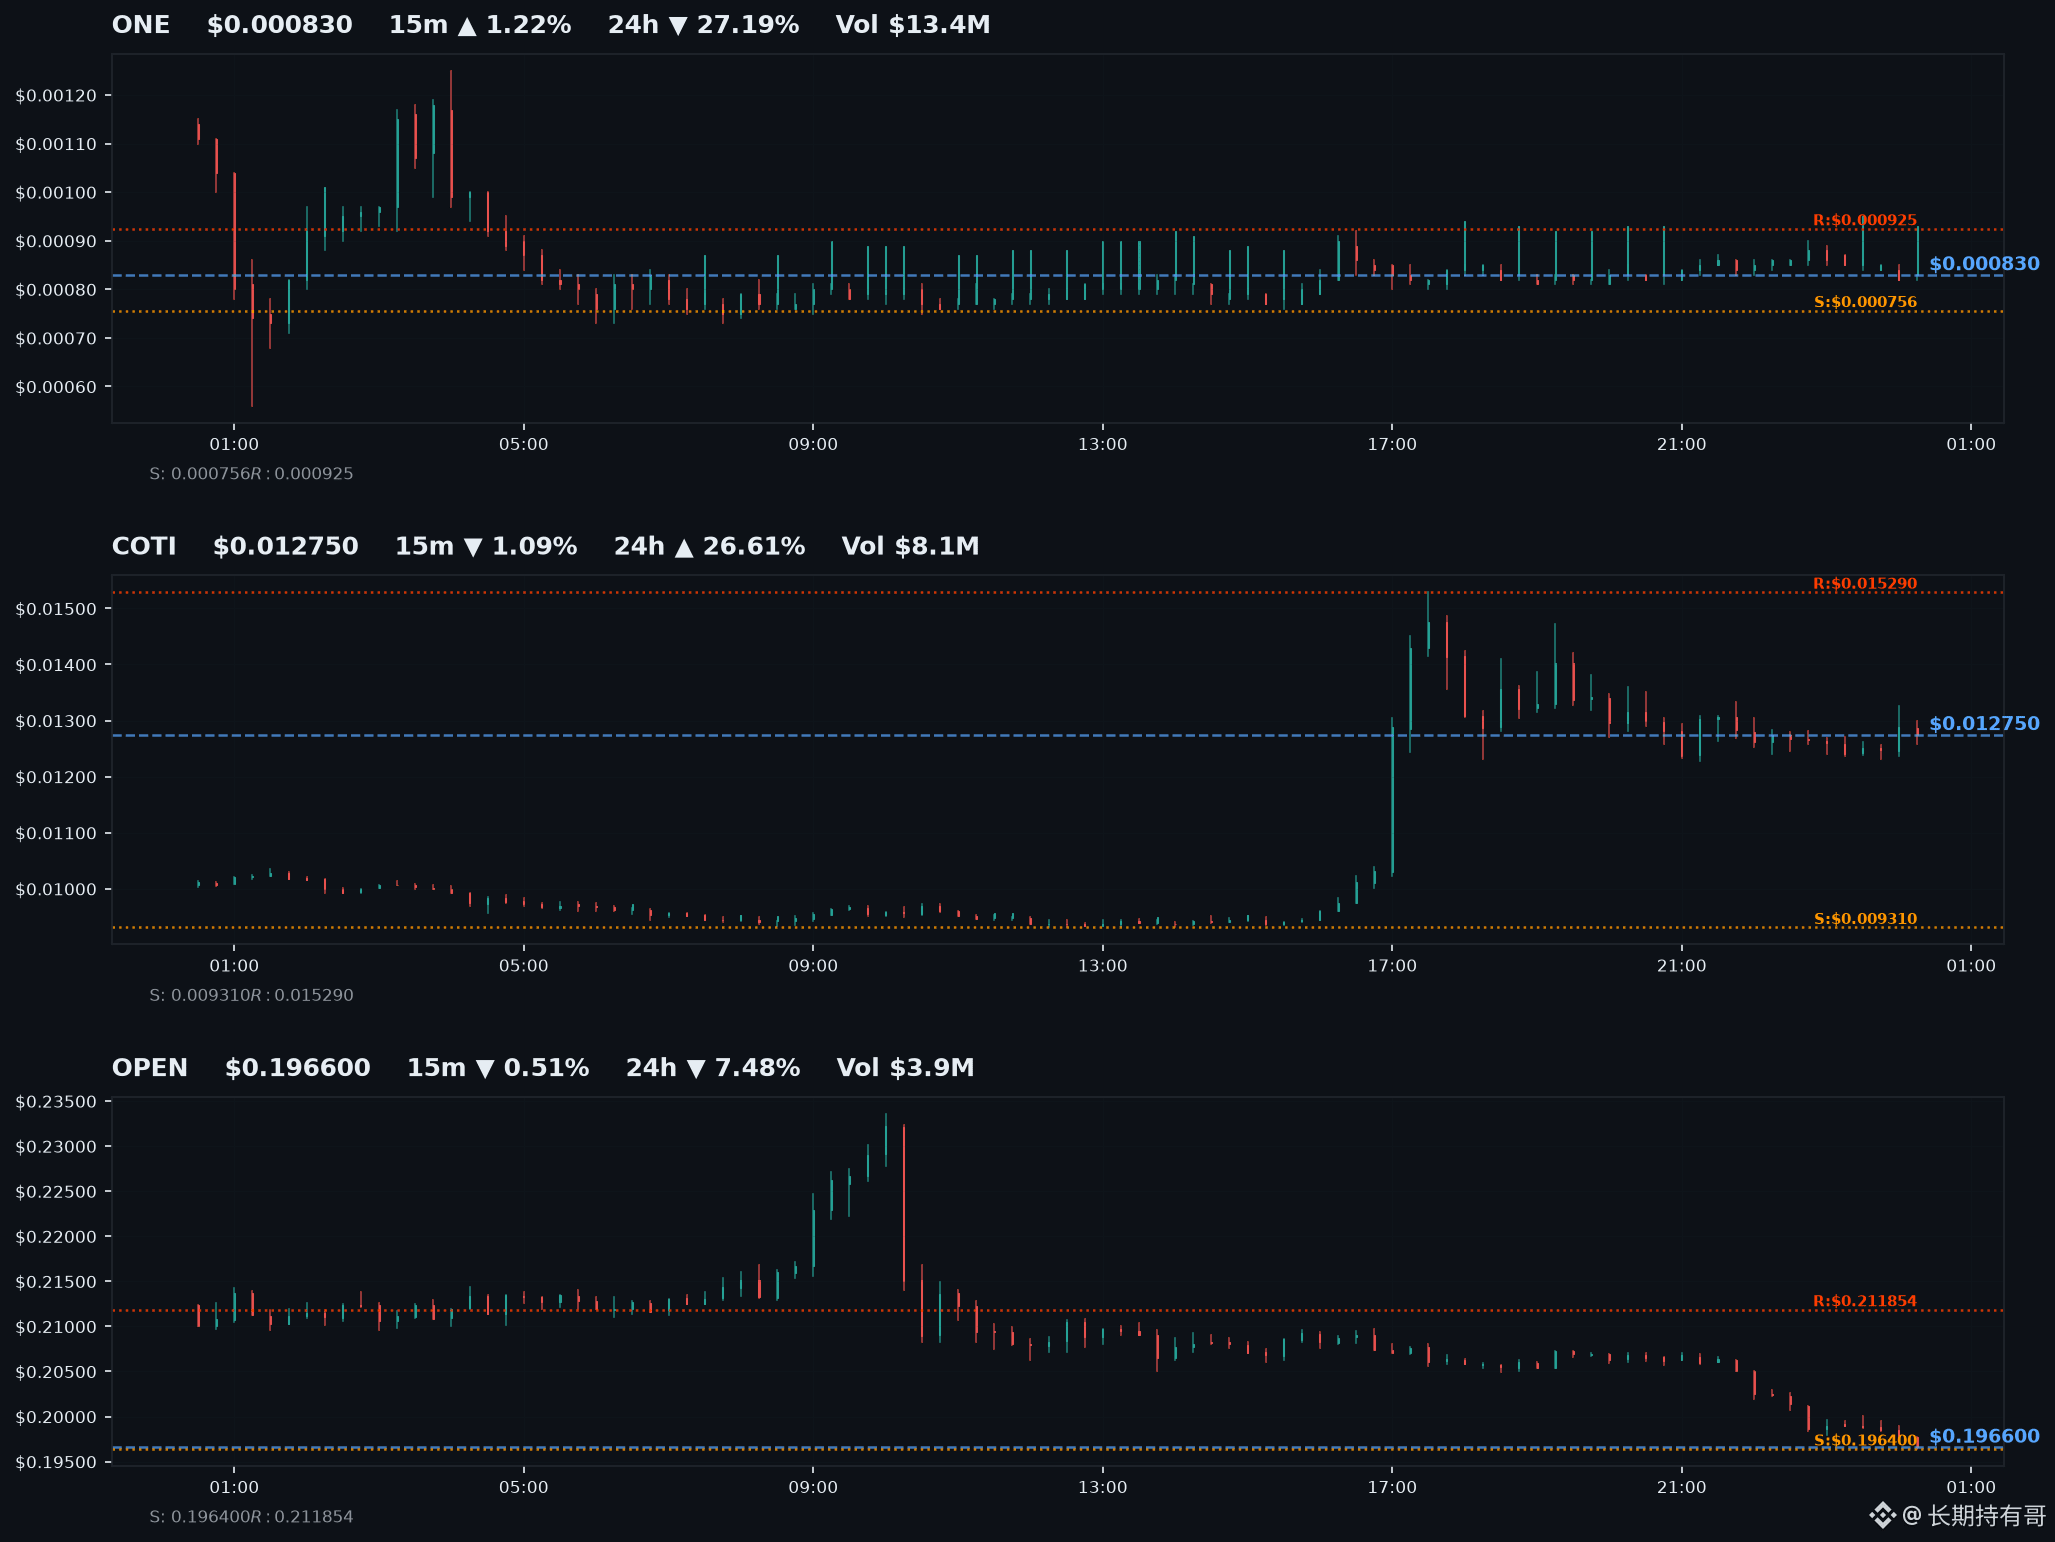Click footer text S: 0.009310R : 0.015290
2055x1542 pixels.
(251, 996)
